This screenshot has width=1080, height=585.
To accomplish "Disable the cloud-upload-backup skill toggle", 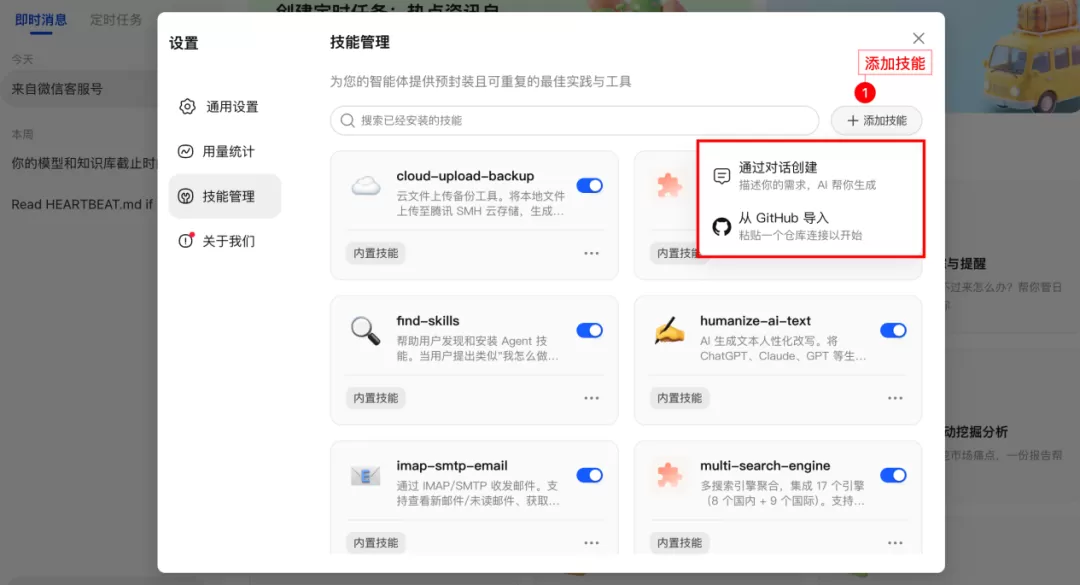I will click(590, 185).
